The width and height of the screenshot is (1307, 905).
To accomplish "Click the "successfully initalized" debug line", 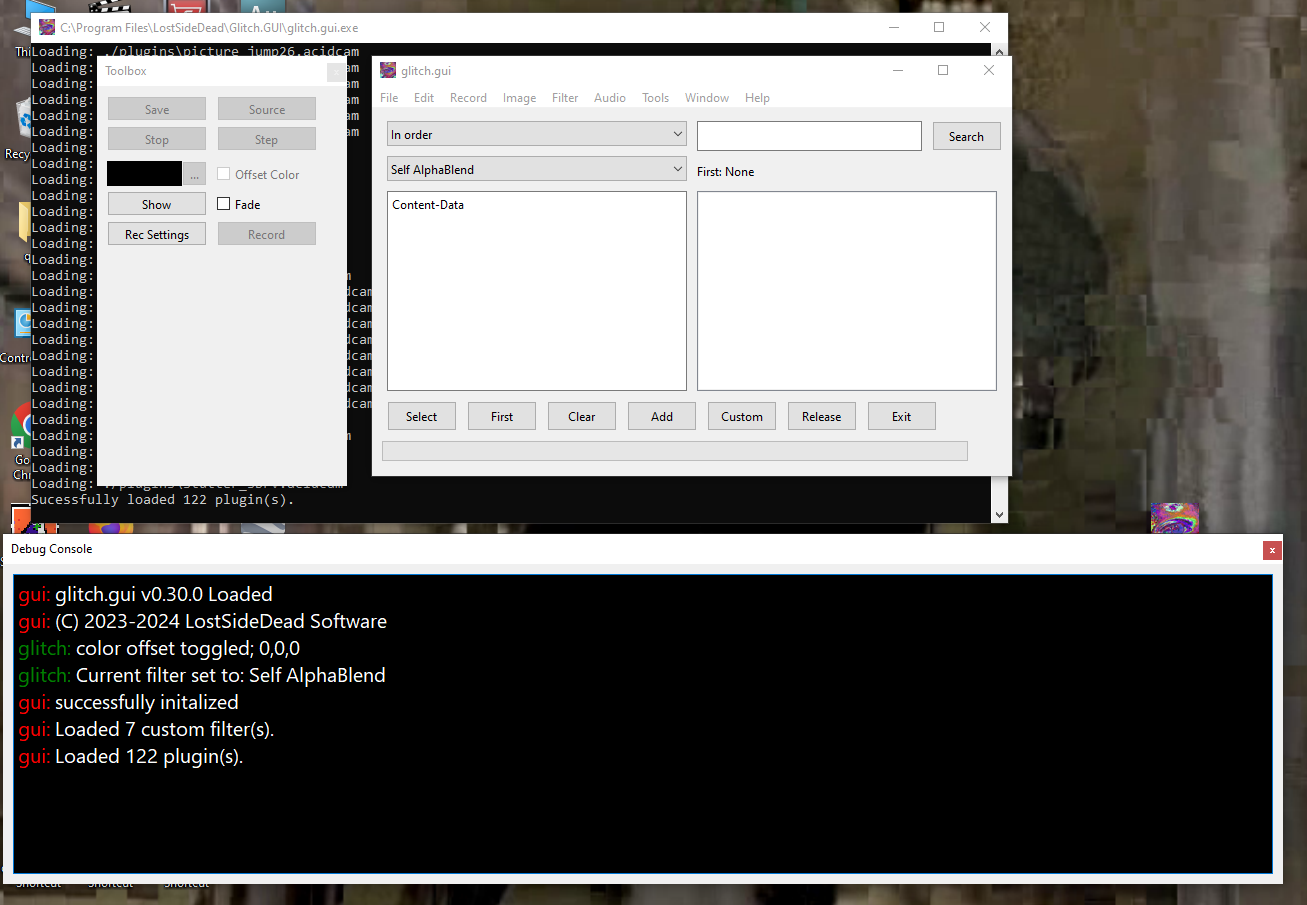I will click(147, 703).
